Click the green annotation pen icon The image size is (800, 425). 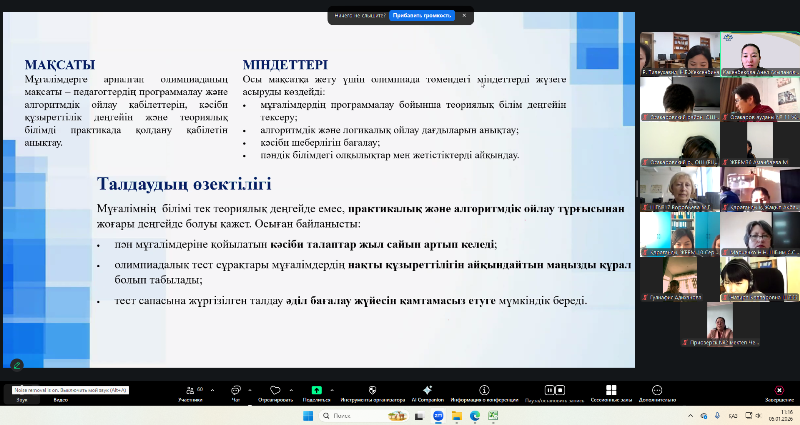pos(17,365)
